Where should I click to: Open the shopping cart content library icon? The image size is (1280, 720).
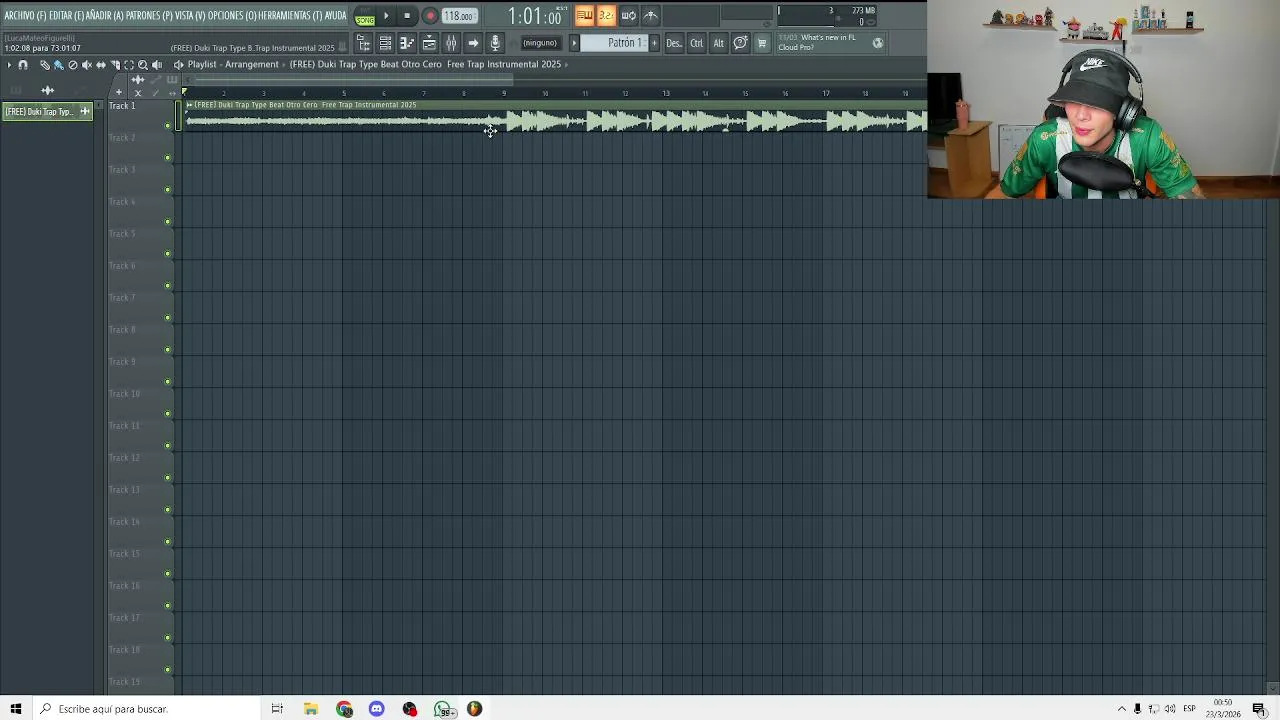coord(762,43)
